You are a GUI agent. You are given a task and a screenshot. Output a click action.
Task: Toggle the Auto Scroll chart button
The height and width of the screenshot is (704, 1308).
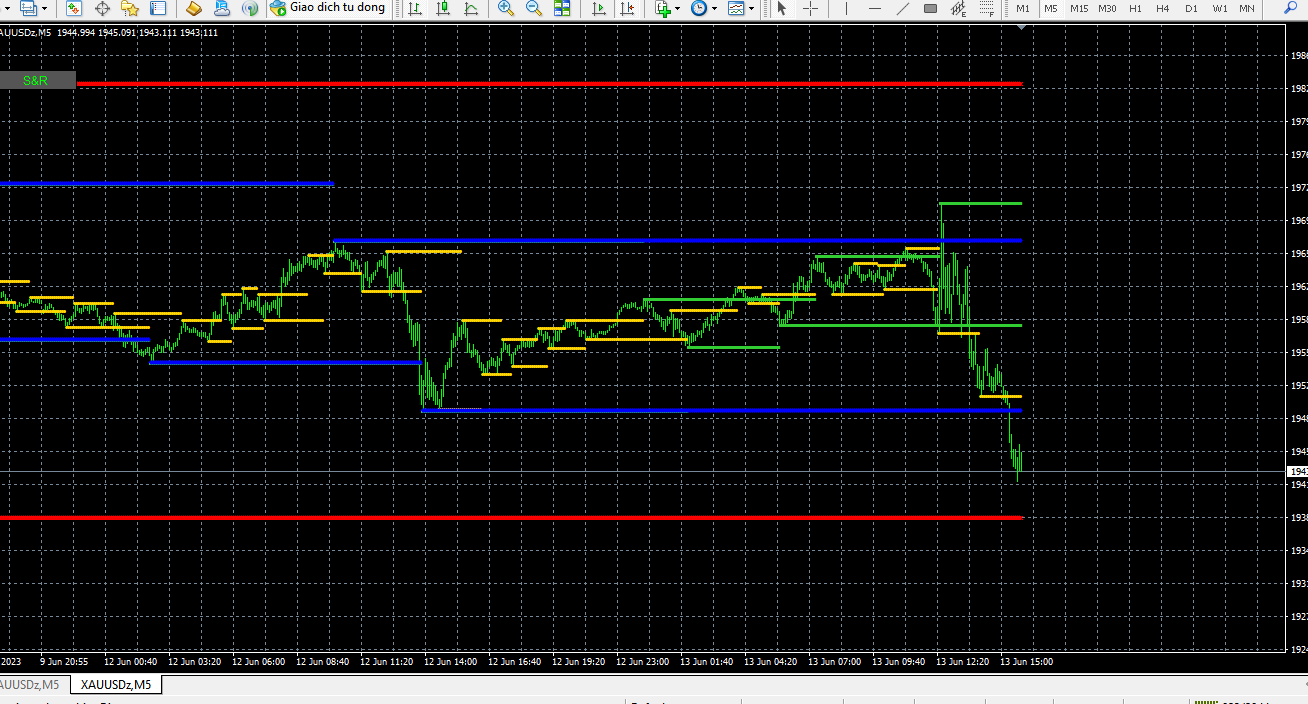599,8
